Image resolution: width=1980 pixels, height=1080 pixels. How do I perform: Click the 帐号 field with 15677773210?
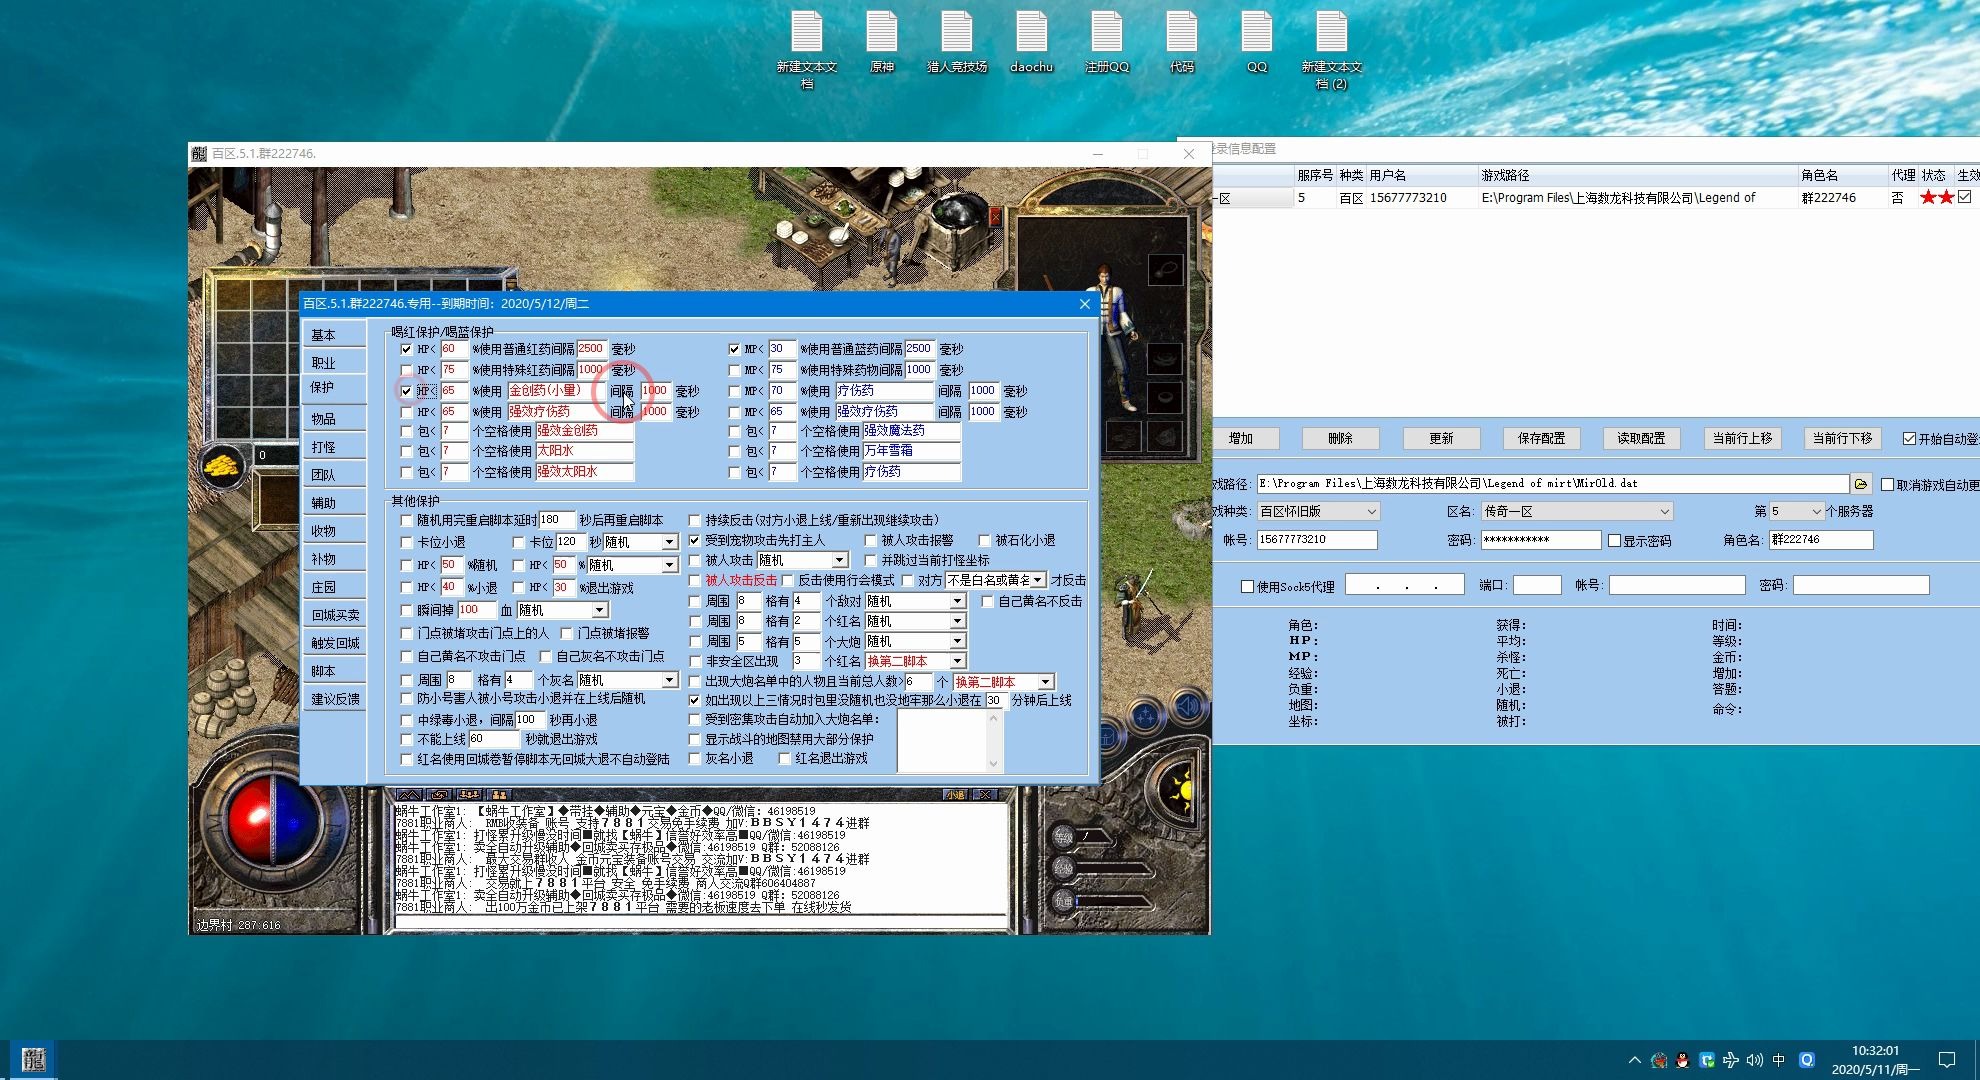pos(1316,540)
